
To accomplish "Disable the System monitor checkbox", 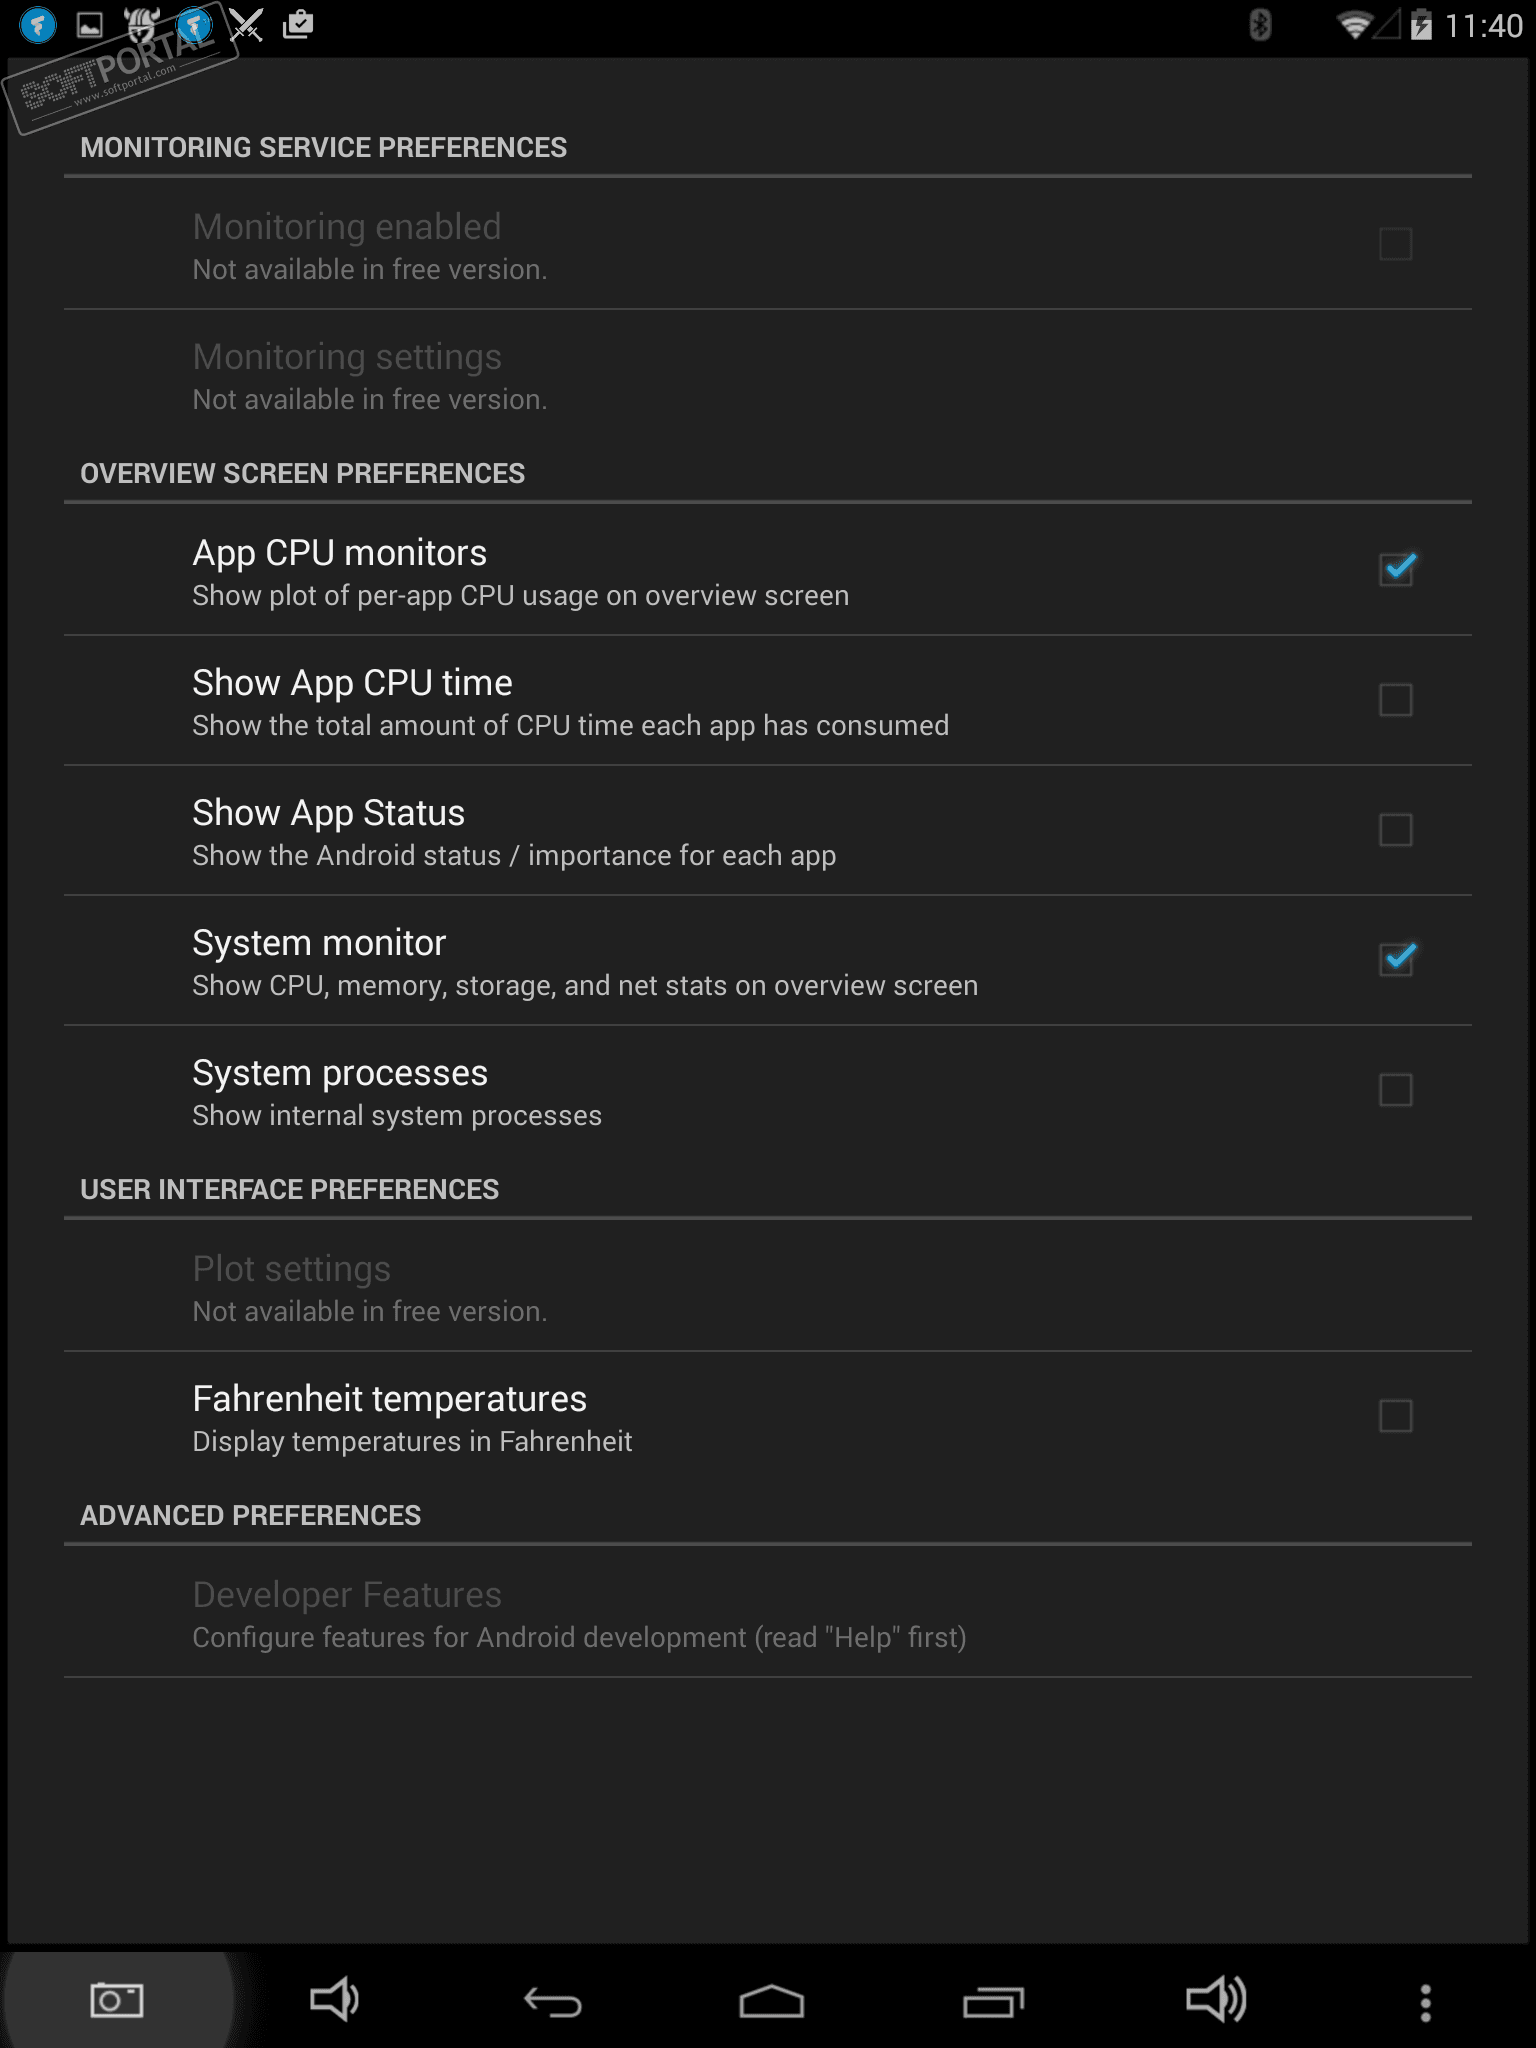I will pyautogui.click(x=1396, y=959).
